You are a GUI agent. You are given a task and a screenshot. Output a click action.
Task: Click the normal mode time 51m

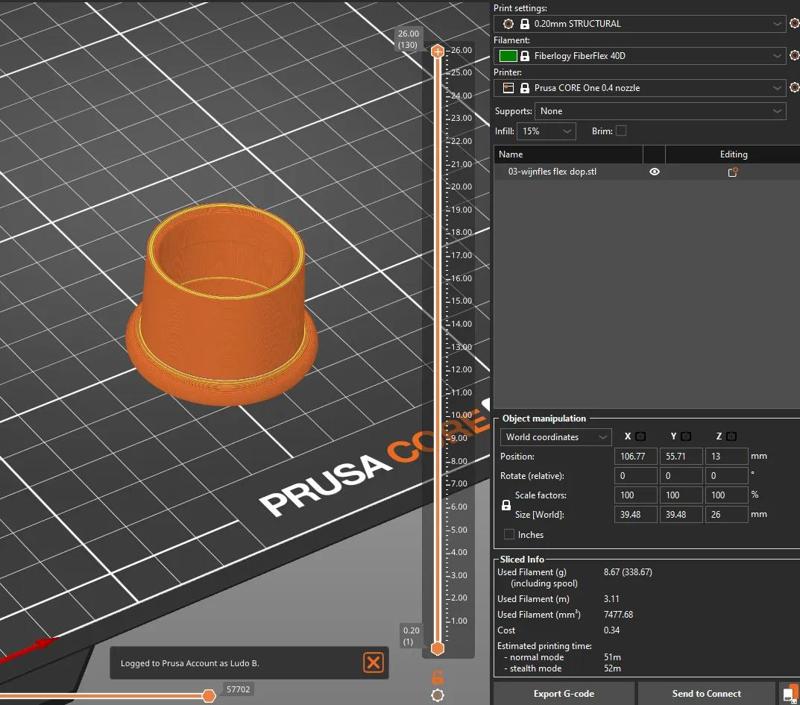point(612,657)
